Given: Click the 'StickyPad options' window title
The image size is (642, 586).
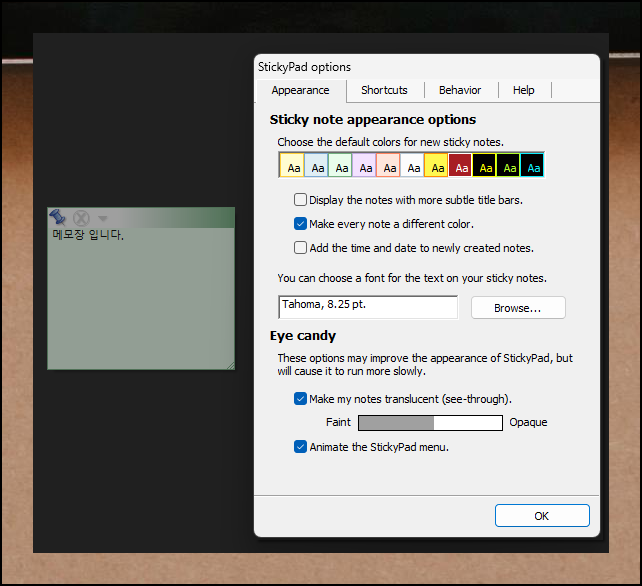Looking at the screenshot, I should (x=304, y=67).
